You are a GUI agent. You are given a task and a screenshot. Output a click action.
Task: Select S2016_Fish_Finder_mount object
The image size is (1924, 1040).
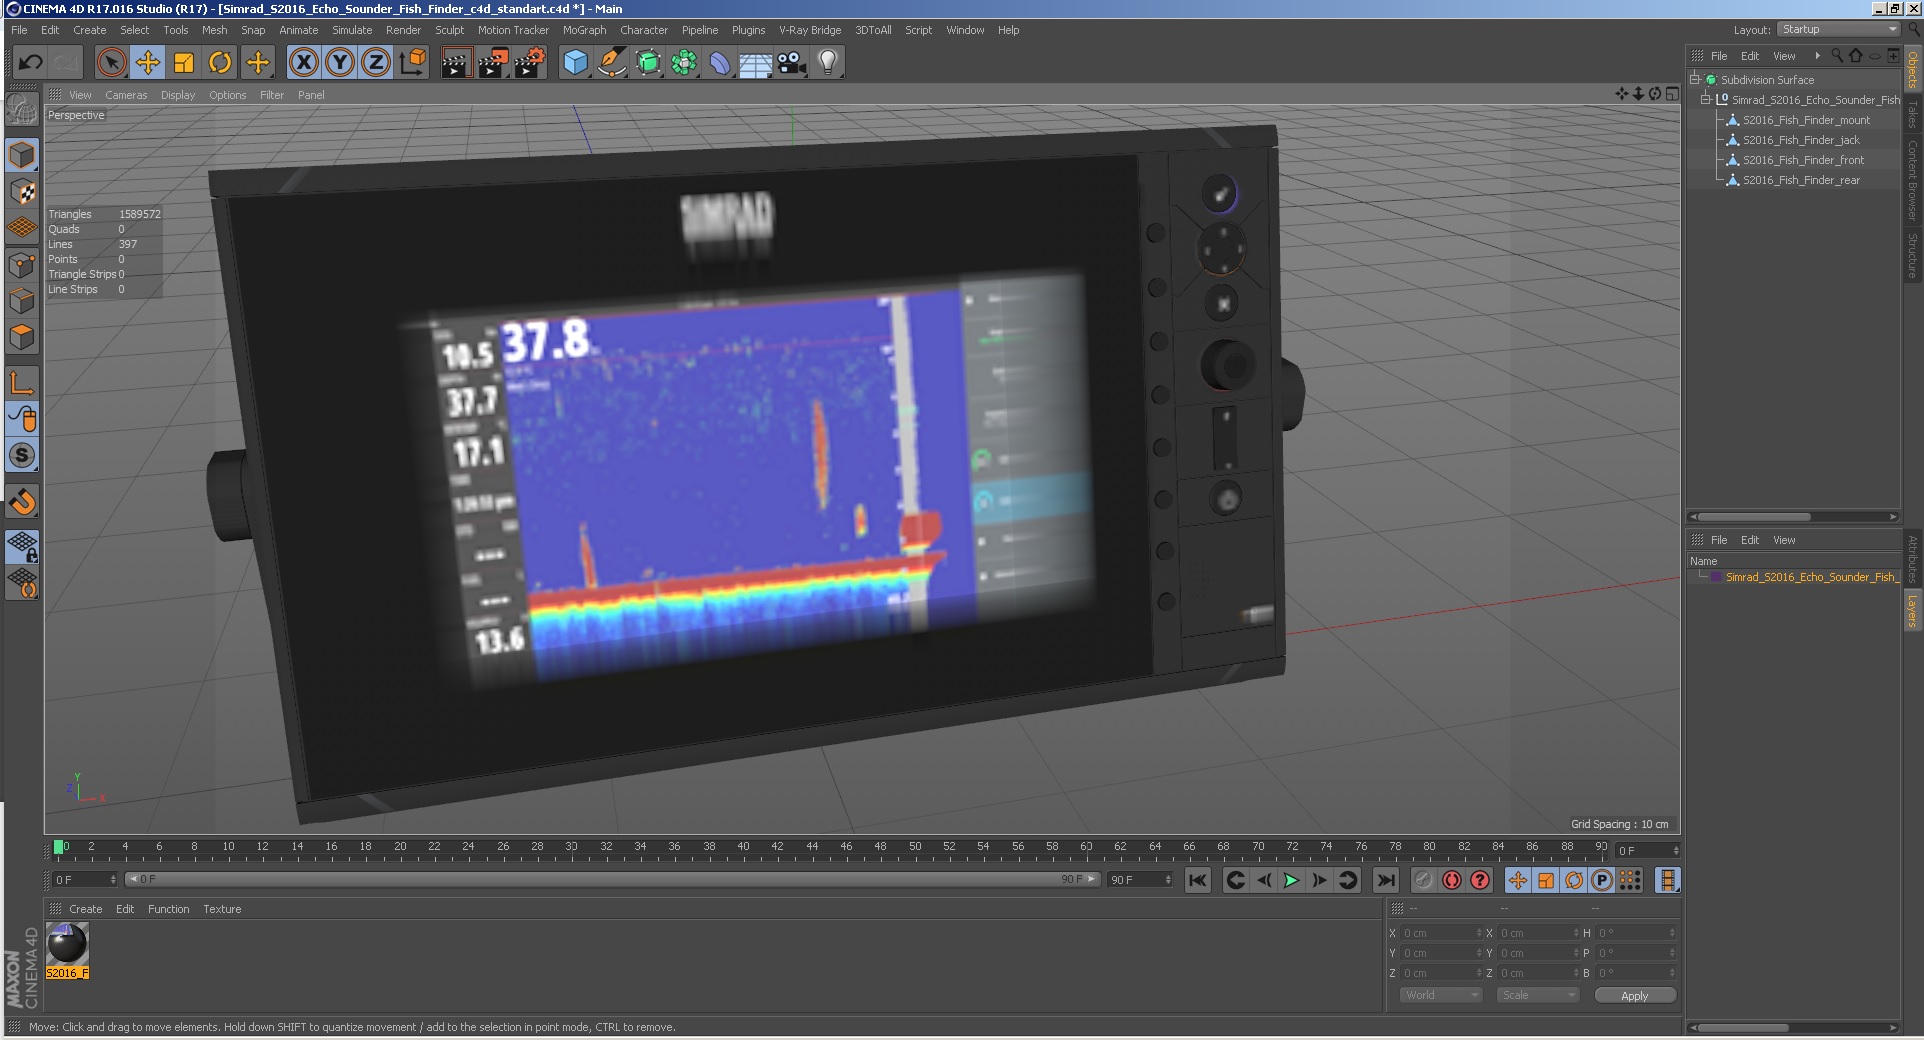(1806, 120)
